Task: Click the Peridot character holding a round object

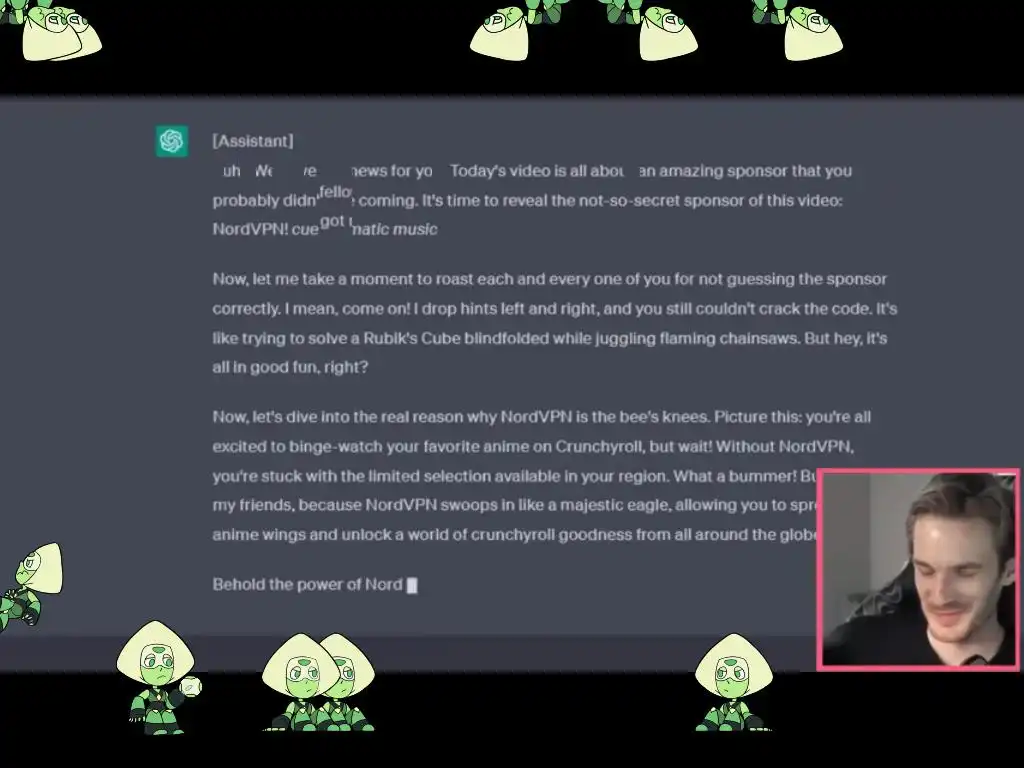Action: [159, 677]
